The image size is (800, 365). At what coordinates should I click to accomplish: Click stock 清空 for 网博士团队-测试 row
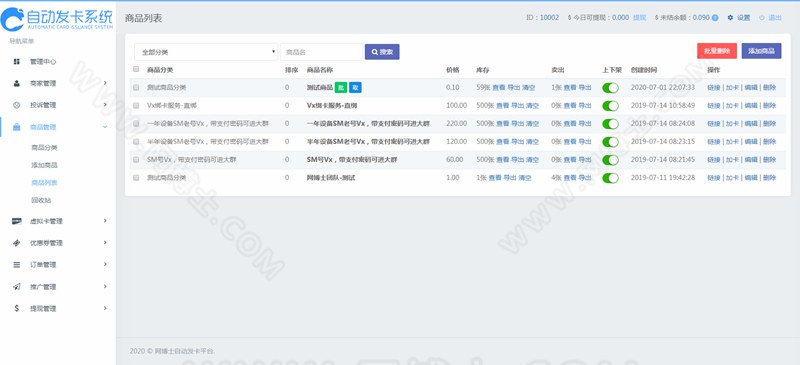pyautogui.click(x=524, y=178)
